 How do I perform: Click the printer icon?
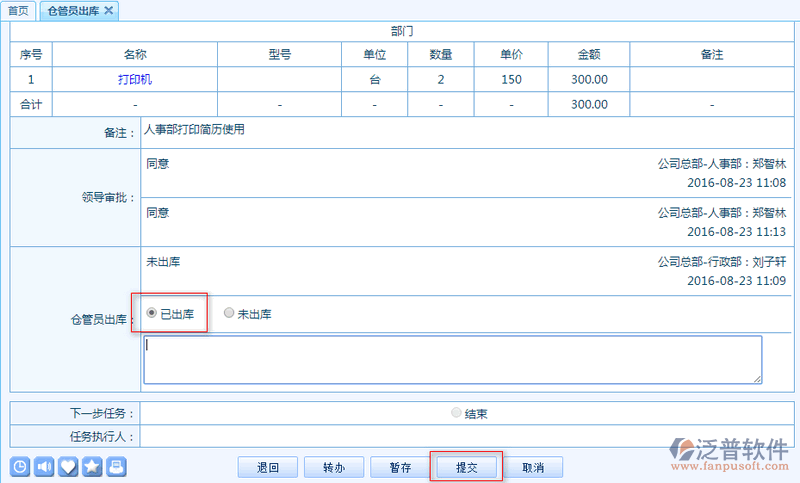[116, 467]
